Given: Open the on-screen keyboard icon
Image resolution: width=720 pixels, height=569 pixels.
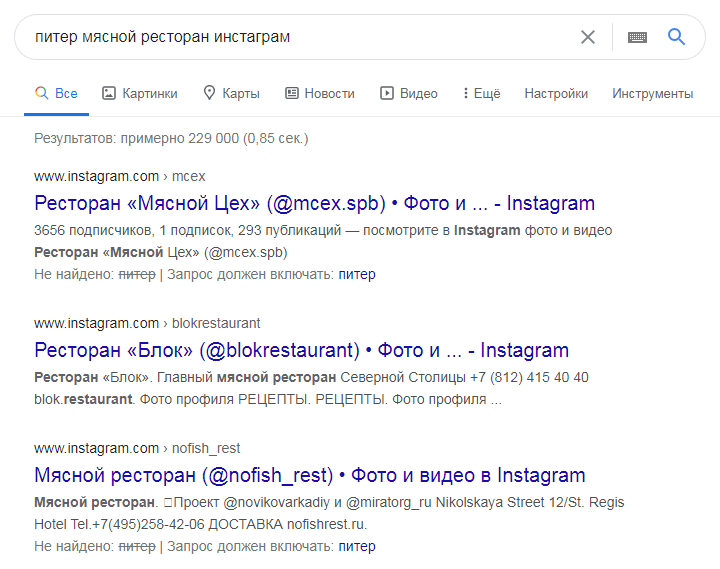Looking at the screenshot, I should pos(637,37).
